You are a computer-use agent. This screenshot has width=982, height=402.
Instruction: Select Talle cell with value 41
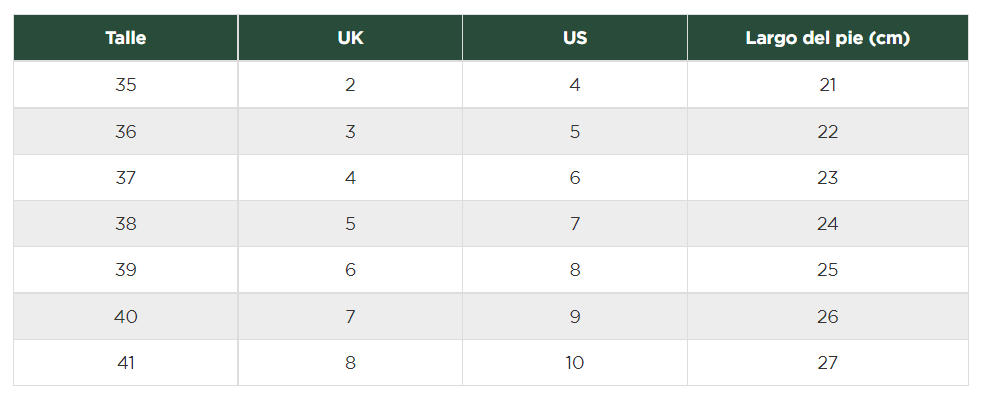tap(126, 363)
